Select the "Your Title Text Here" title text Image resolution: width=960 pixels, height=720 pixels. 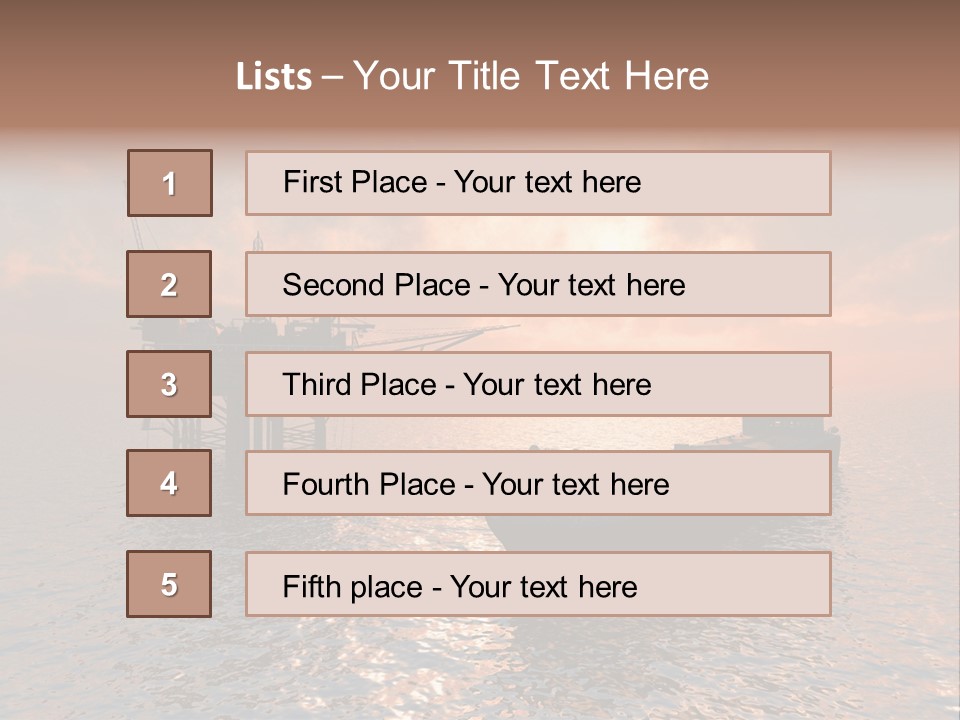[531, 76]
